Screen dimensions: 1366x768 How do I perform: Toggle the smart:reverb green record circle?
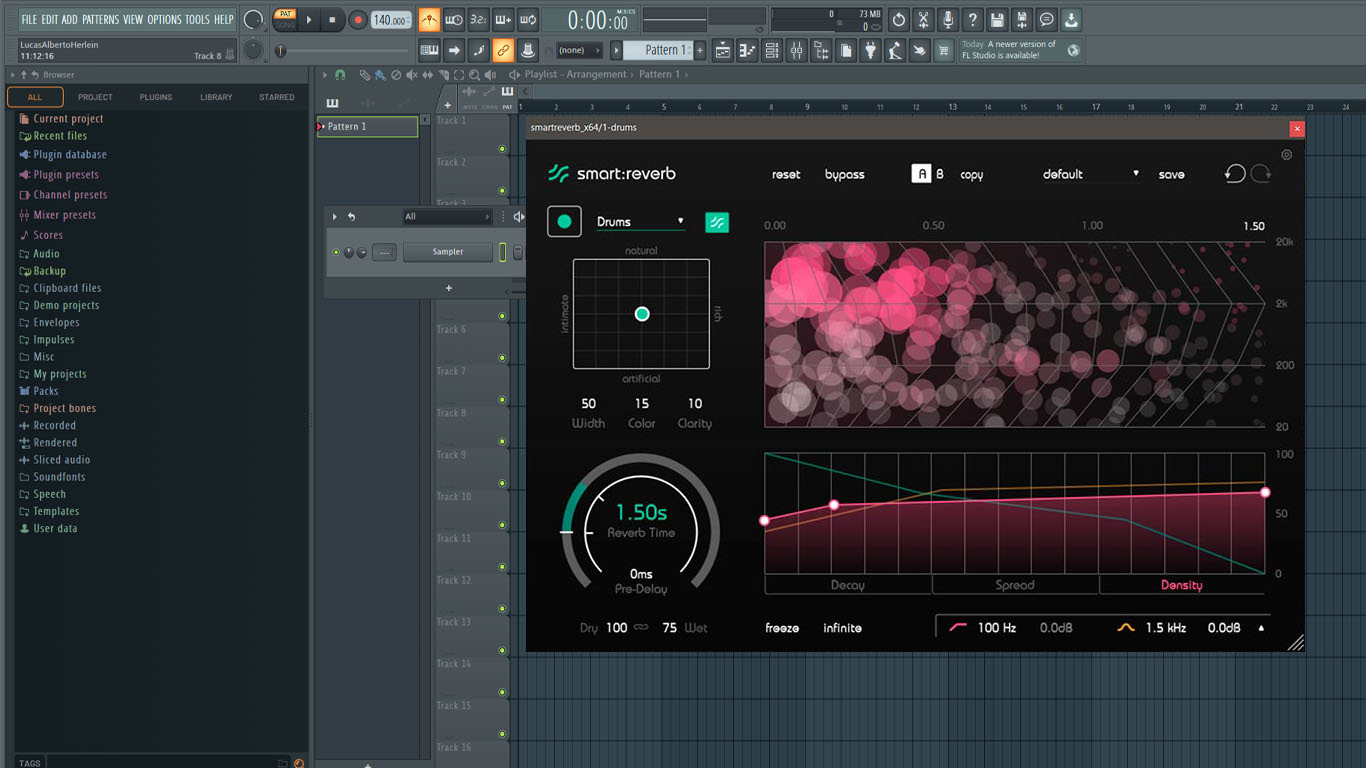click(564, 222)
